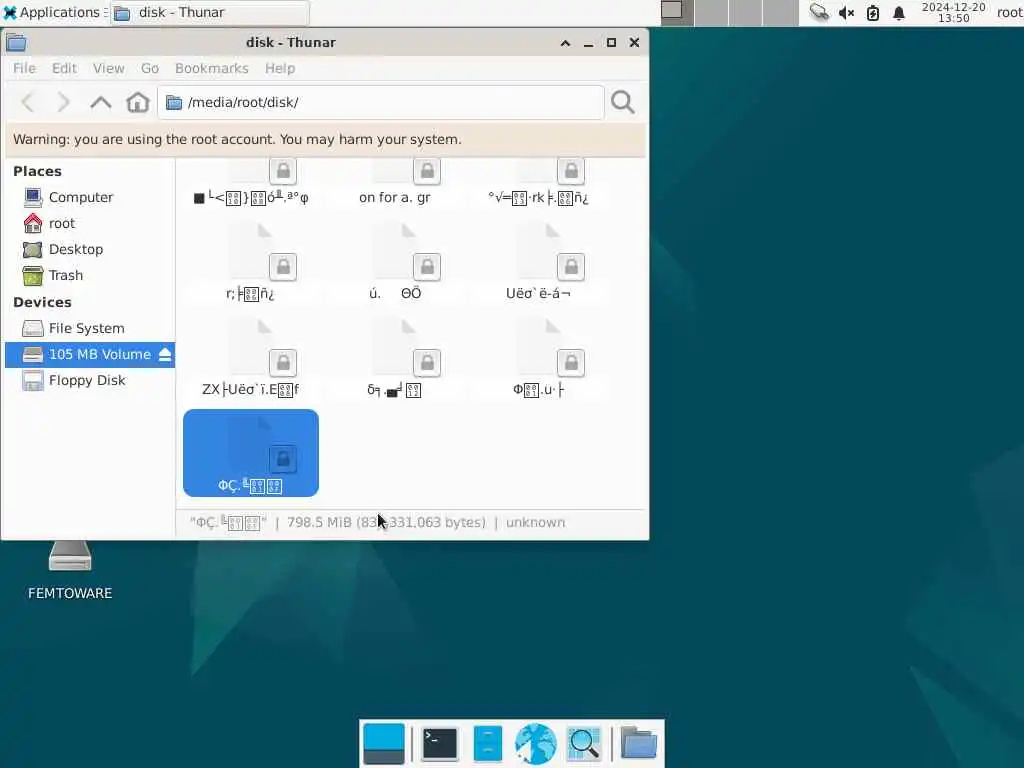The height and width of the screenshot is (768, 1024).
Task: Click the highlighted file starting "ΦÇ"
Action: pos(251,453)
